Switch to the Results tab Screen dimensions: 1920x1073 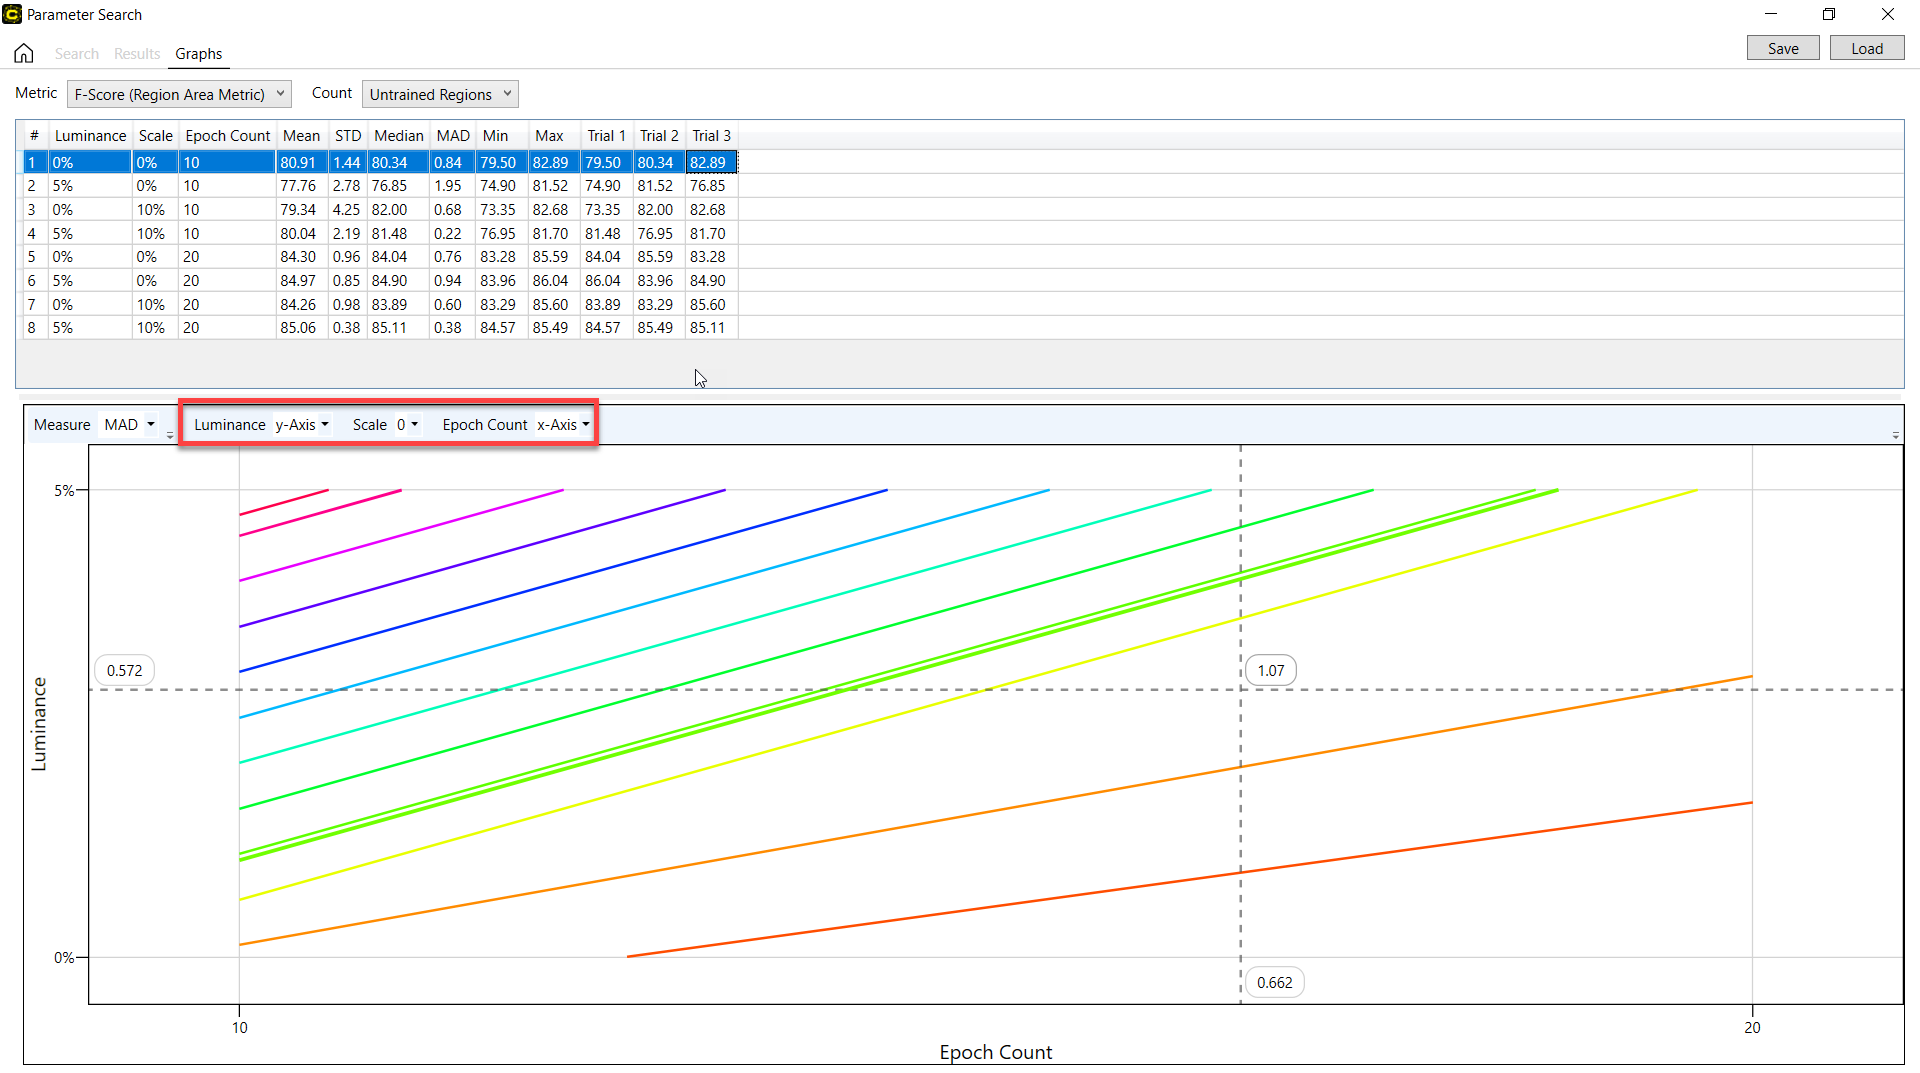[136, 54]
